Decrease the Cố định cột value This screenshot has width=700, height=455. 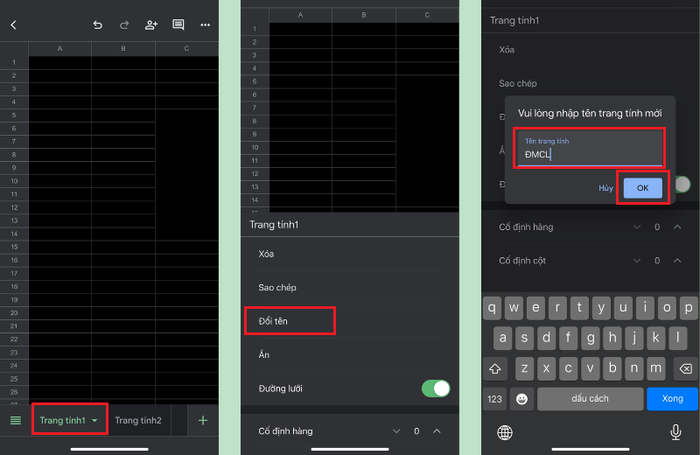point(637,260)
